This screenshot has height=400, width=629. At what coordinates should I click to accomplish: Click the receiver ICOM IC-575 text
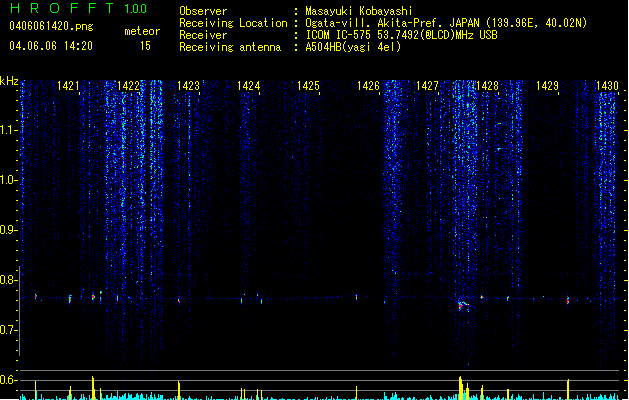(x=401, y=35)
